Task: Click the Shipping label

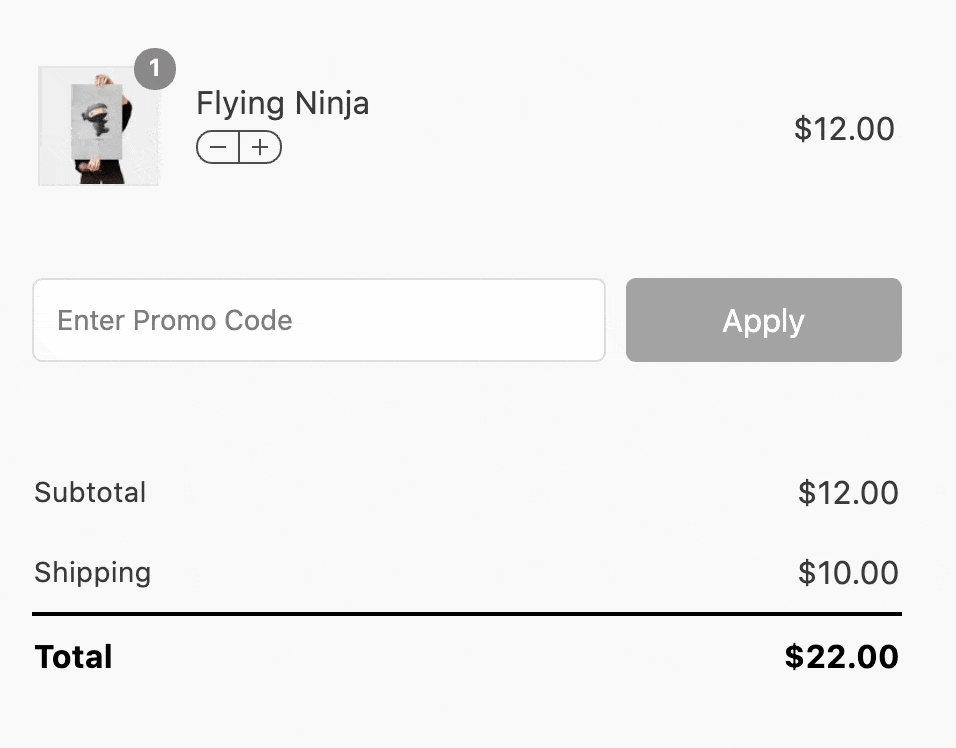Action: tap(93, 573)
